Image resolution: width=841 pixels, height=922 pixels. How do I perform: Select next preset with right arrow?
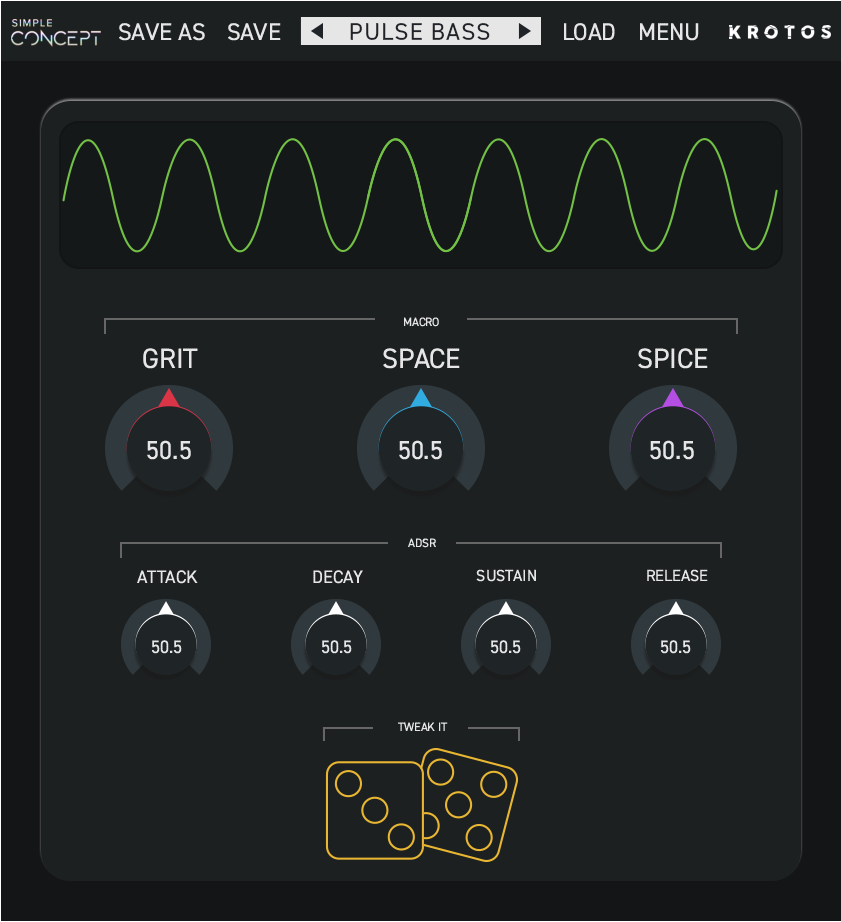click(x=525, y=31)
